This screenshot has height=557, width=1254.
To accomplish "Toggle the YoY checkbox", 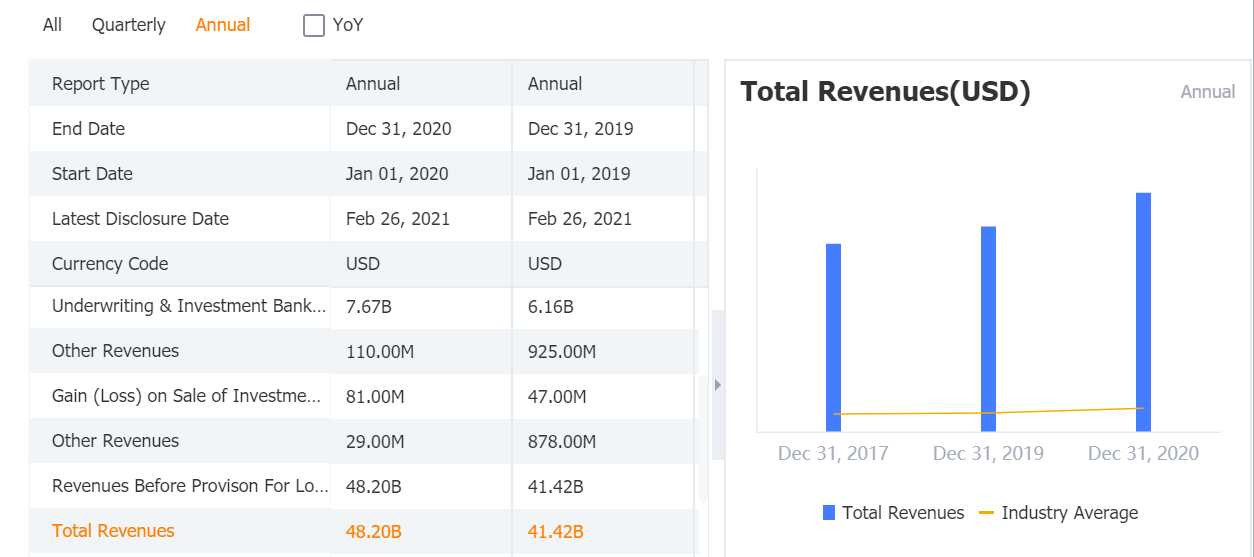I will (314, 25).
